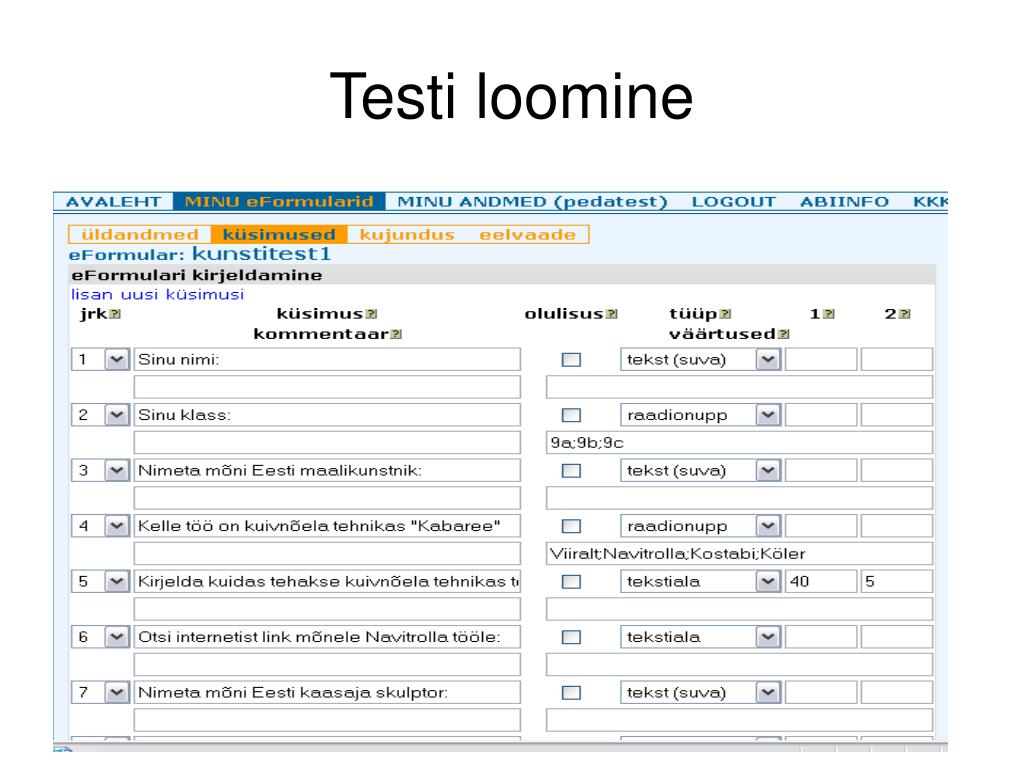This screenshot has height=768, width=1024.
Task: Click help icon beside tüüp header
Action: pyautogui.click(x=726, y=314)
